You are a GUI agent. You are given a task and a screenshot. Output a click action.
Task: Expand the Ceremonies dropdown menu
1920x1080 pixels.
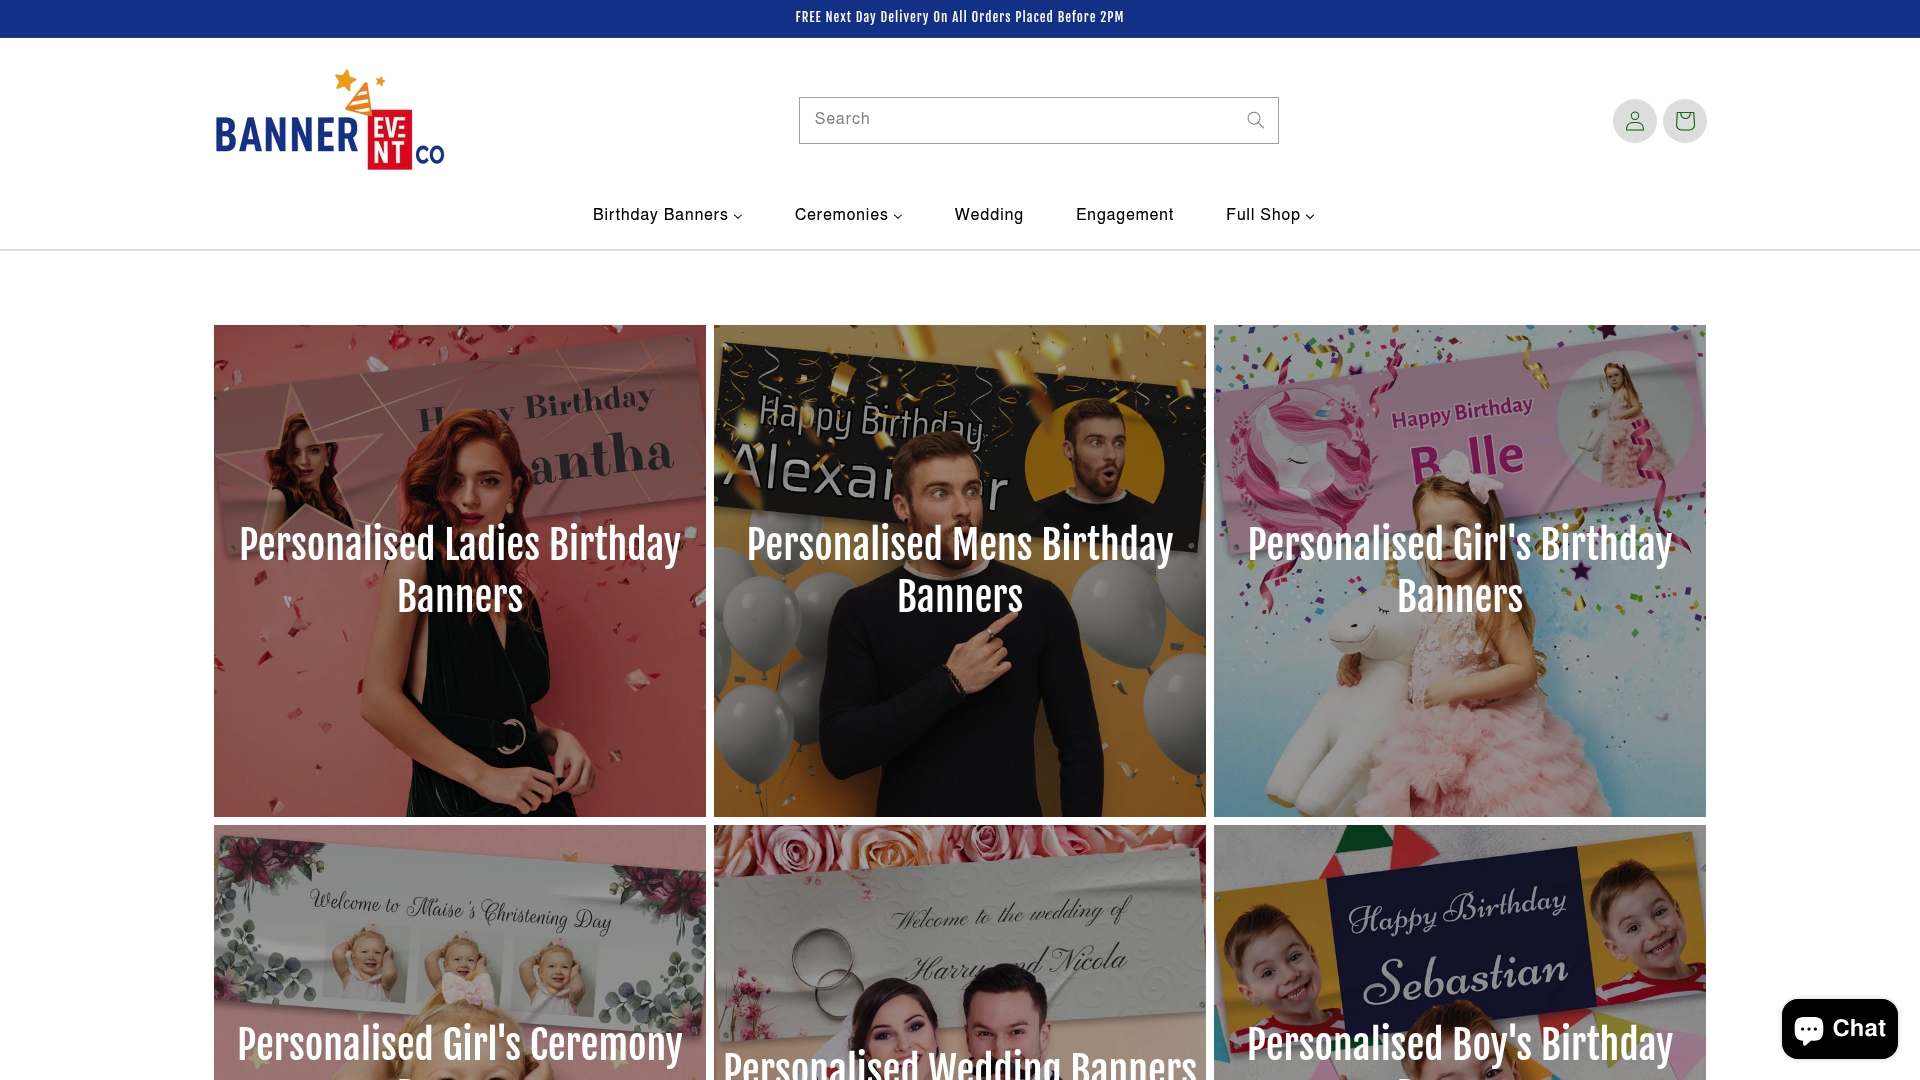[x=848, y=215]
